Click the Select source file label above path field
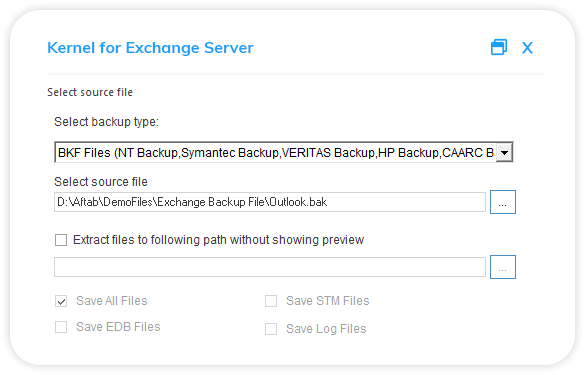585x375 pixels. (101, 182)
